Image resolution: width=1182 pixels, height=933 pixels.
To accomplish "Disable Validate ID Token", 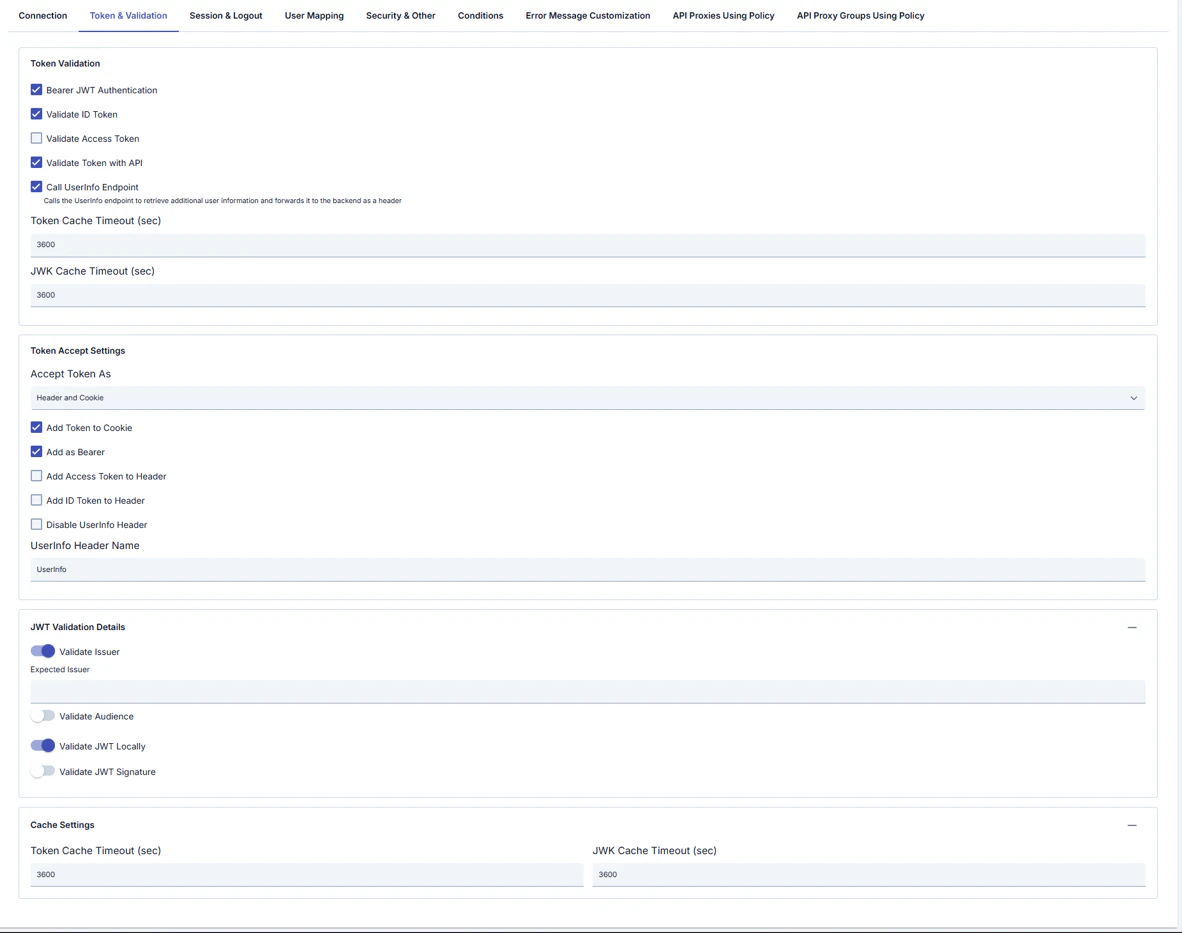I will pos(36,114).
